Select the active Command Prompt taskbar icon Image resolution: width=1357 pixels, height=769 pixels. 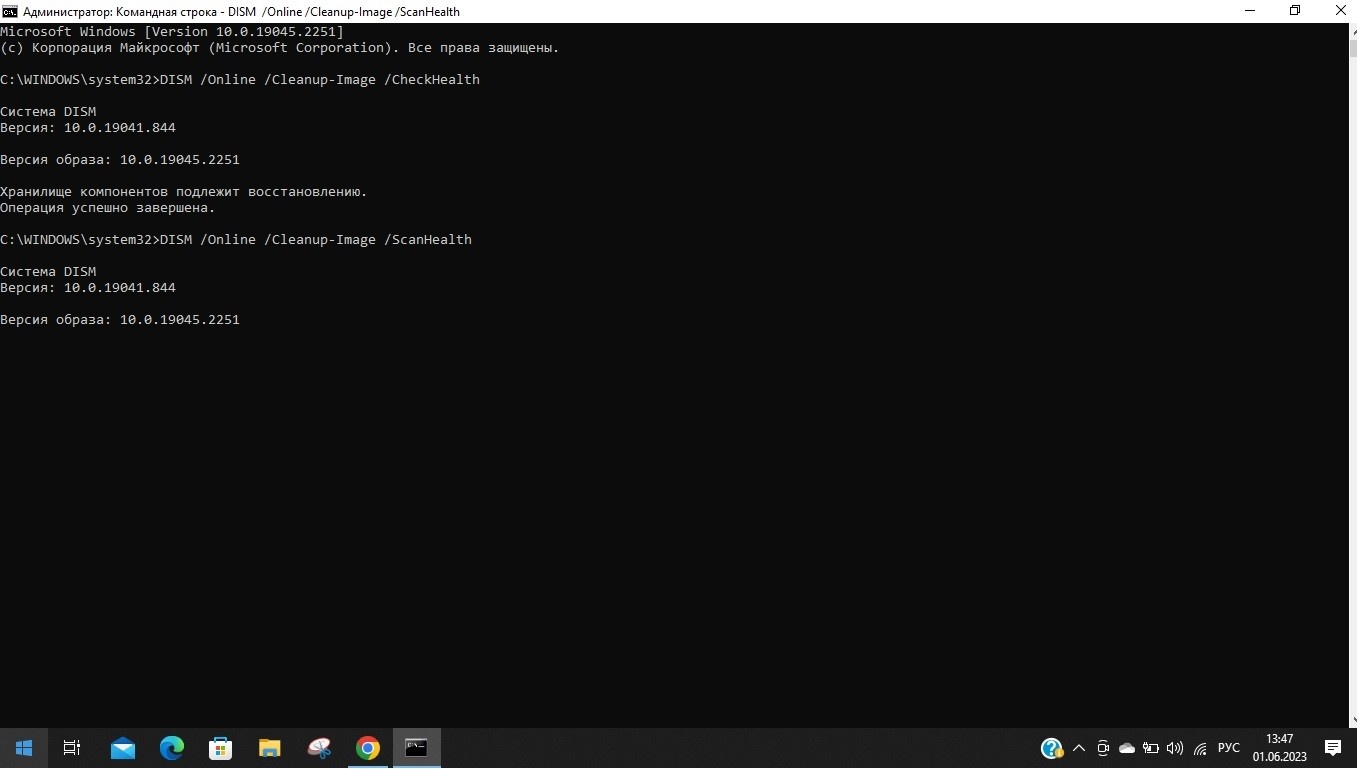pyautogui.click(x=417, y=748)
